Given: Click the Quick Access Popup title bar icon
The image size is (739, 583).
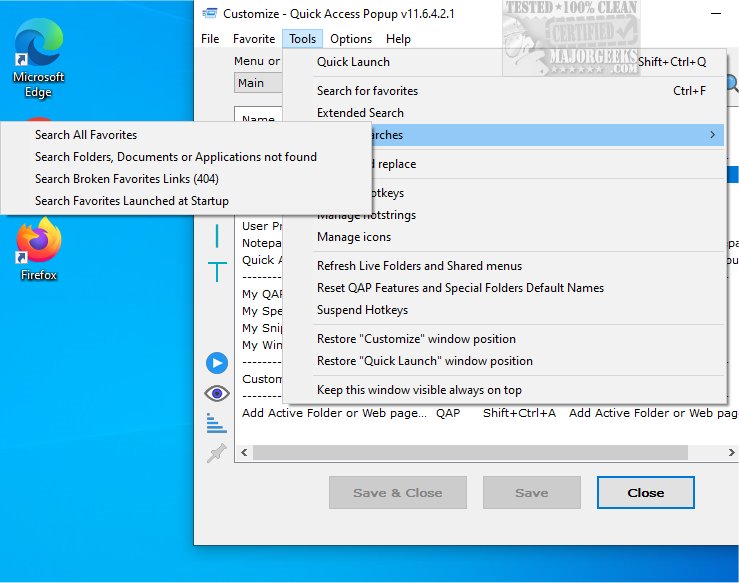Looking at the screenshot, I should pyautogui.click(x=210, y=14).
